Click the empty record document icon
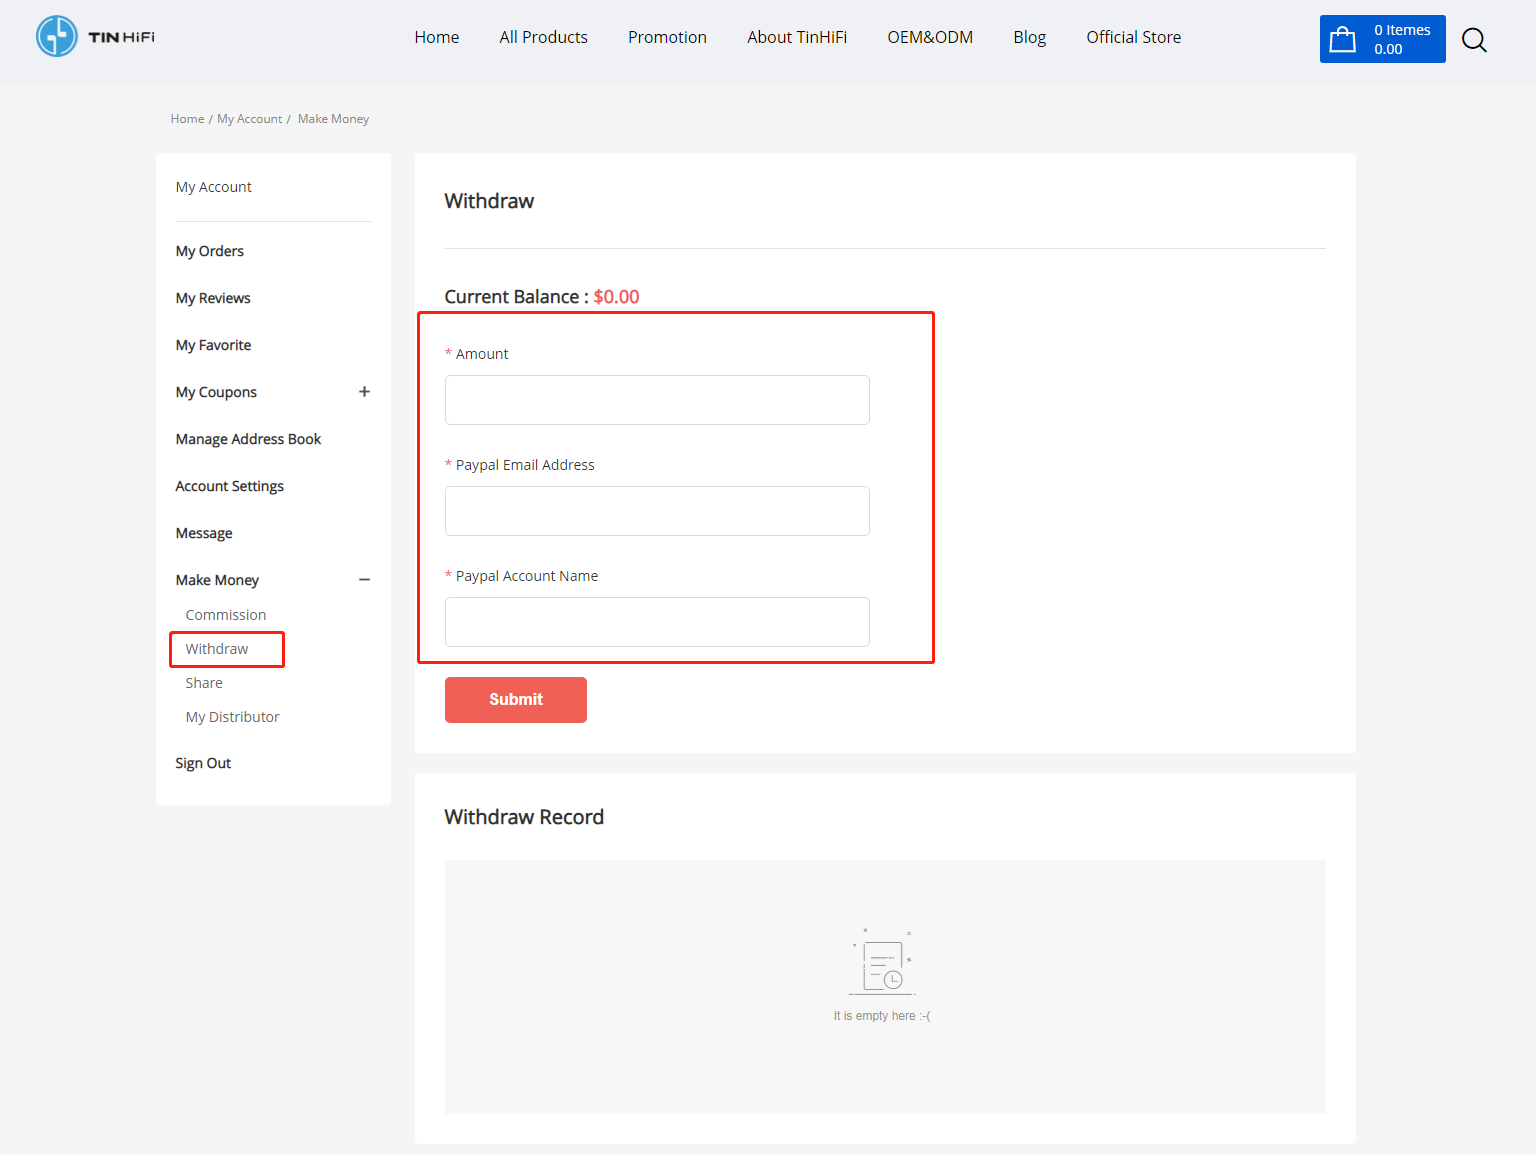This screenshot has width=1536, height=1155. pyautogui.click(x=883, y=966)
